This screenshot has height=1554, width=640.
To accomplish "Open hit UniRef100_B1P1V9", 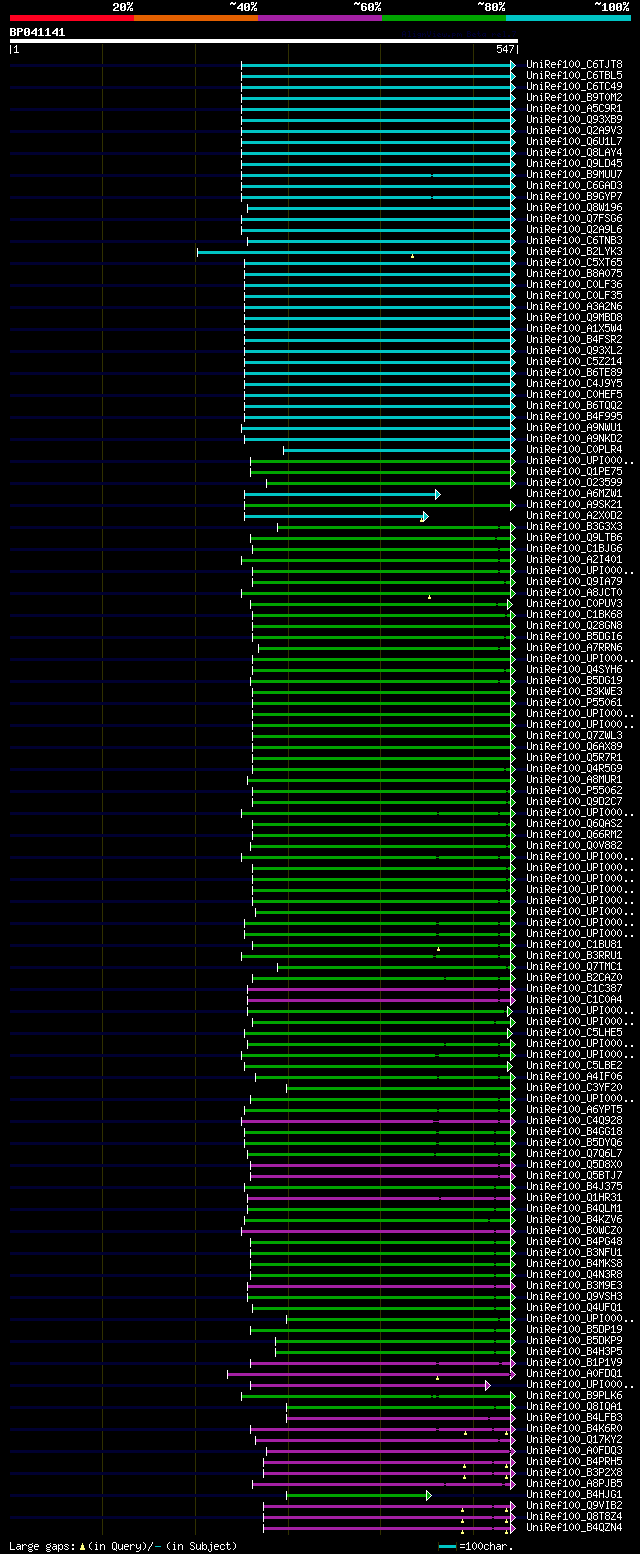I will [574, 1362].
